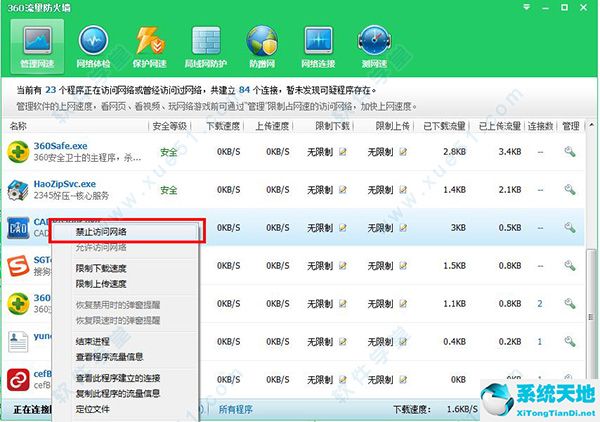The width and height of the screenshot is (600, 422).
Task: Choose 查看程序流量信息 from the context menu
Action: pos(109,357)
